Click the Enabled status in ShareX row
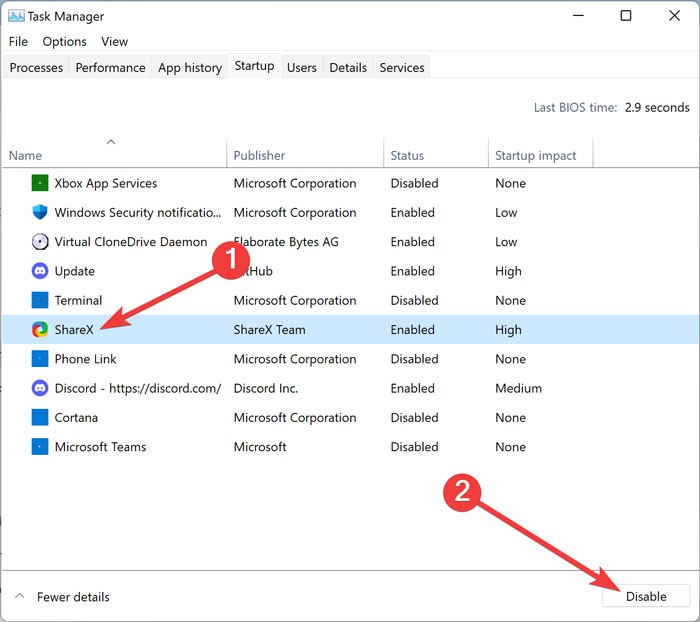The width and height of the screenshot is (700, 622). (x=412, y=330)
